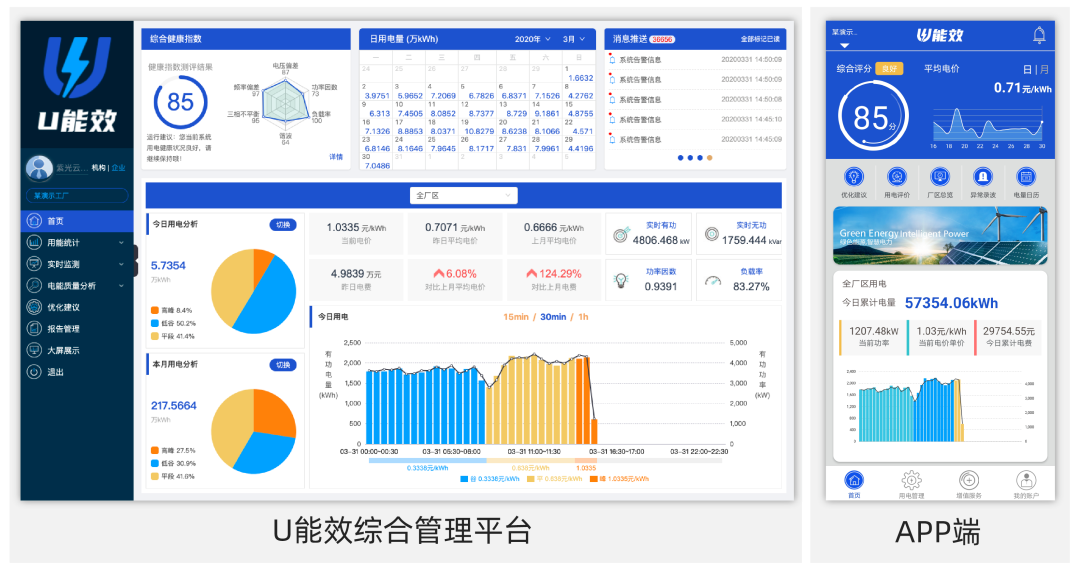Screen dimensions: 1080x569
Task: Click the 报告管理 document sidebar icon
Action: pyautogui.click(x=34, y=329)
